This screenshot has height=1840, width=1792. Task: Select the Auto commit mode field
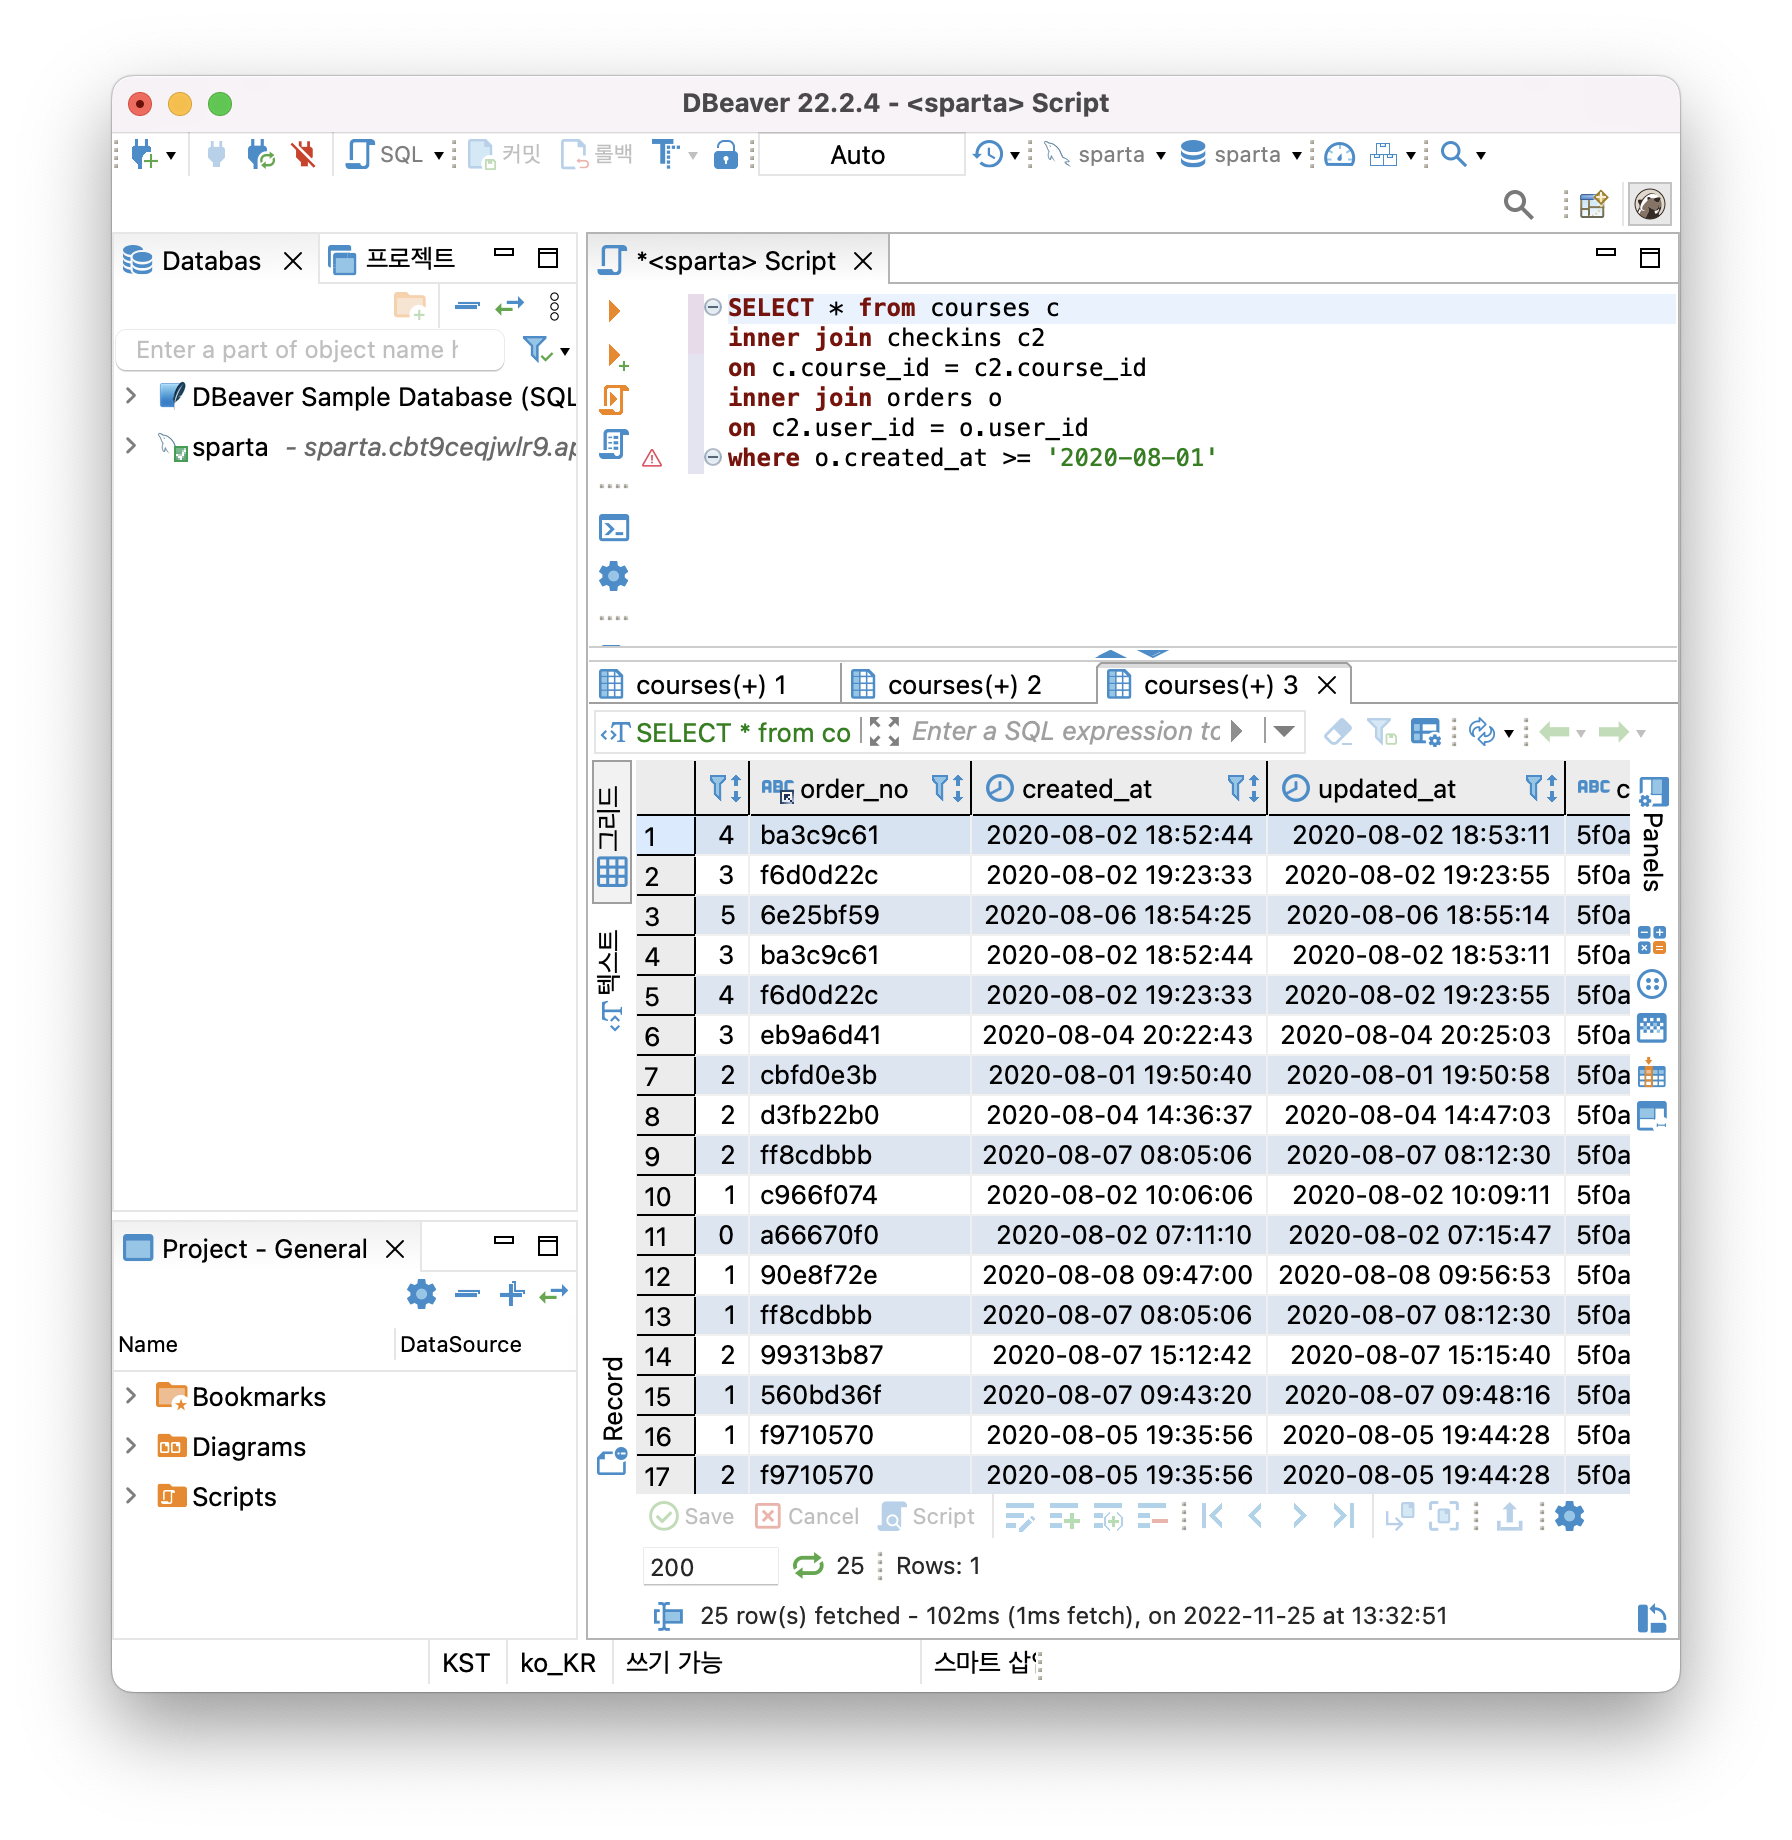pos(861,155)
